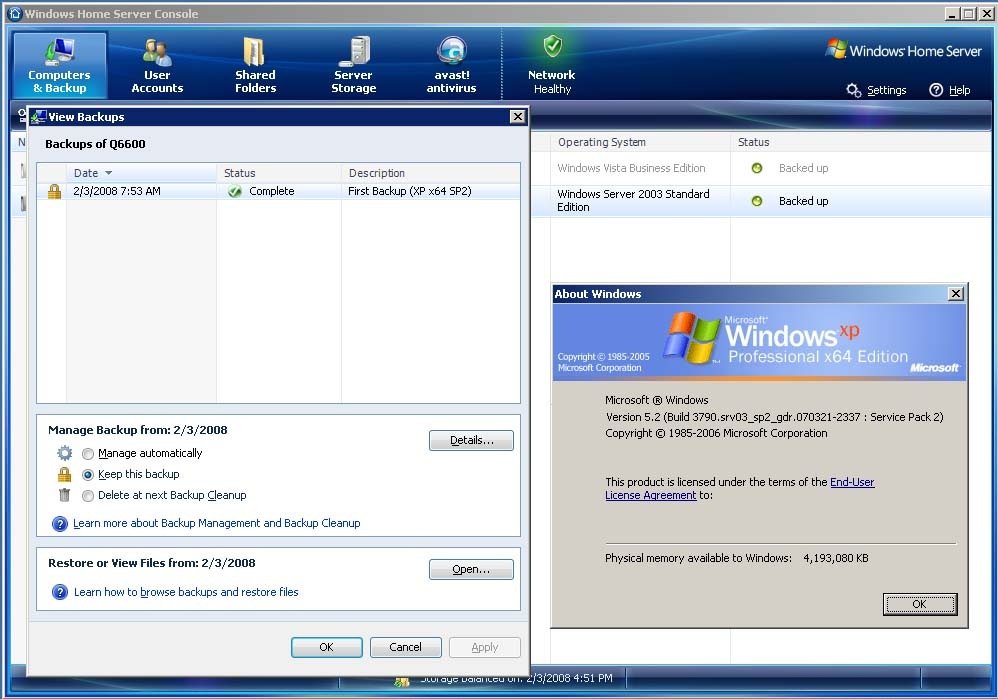Open Shared Folders tab
Viewport: 998px width, 699px height.
pyautogui.click(x=255, y=66)
